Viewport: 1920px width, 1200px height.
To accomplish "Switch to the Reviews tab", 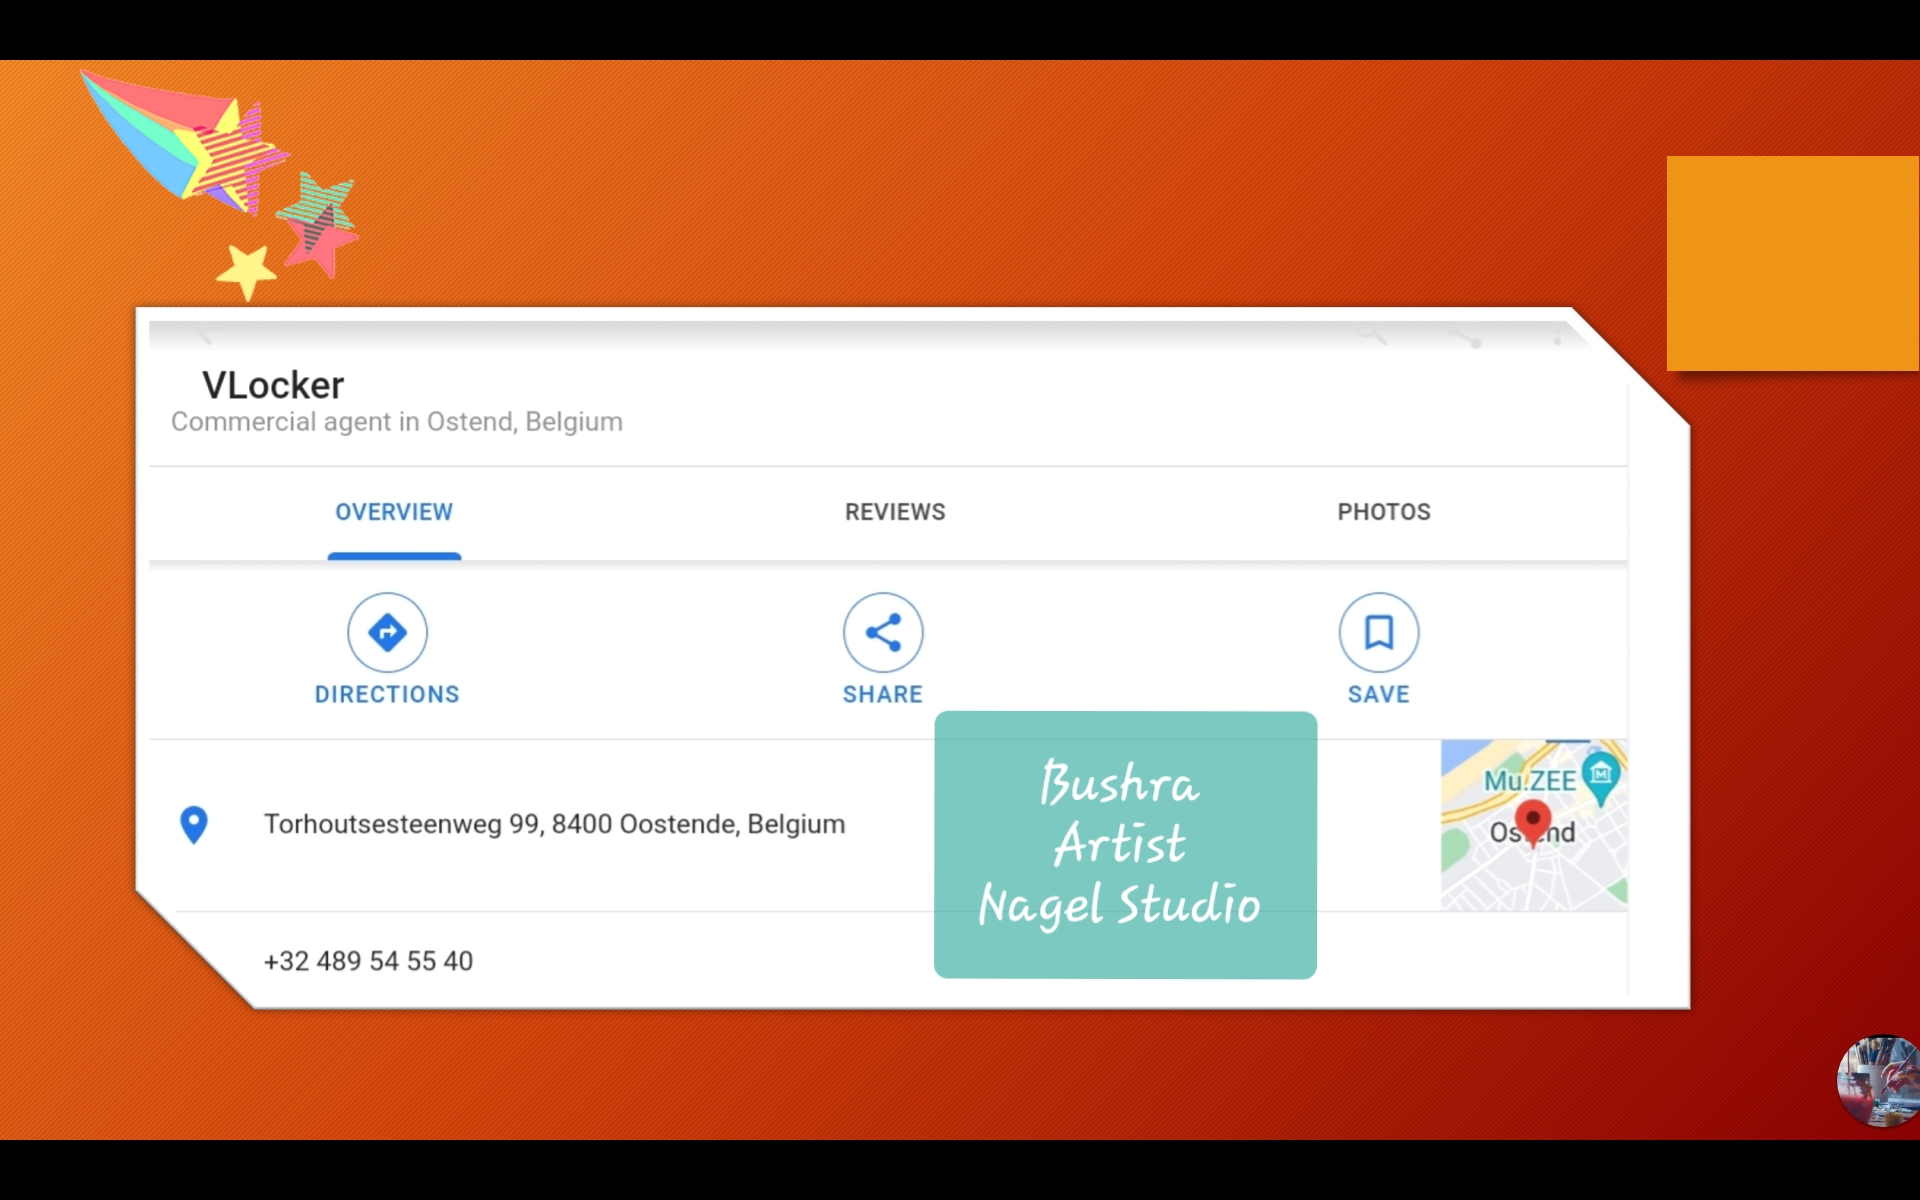I will (894, 512).
